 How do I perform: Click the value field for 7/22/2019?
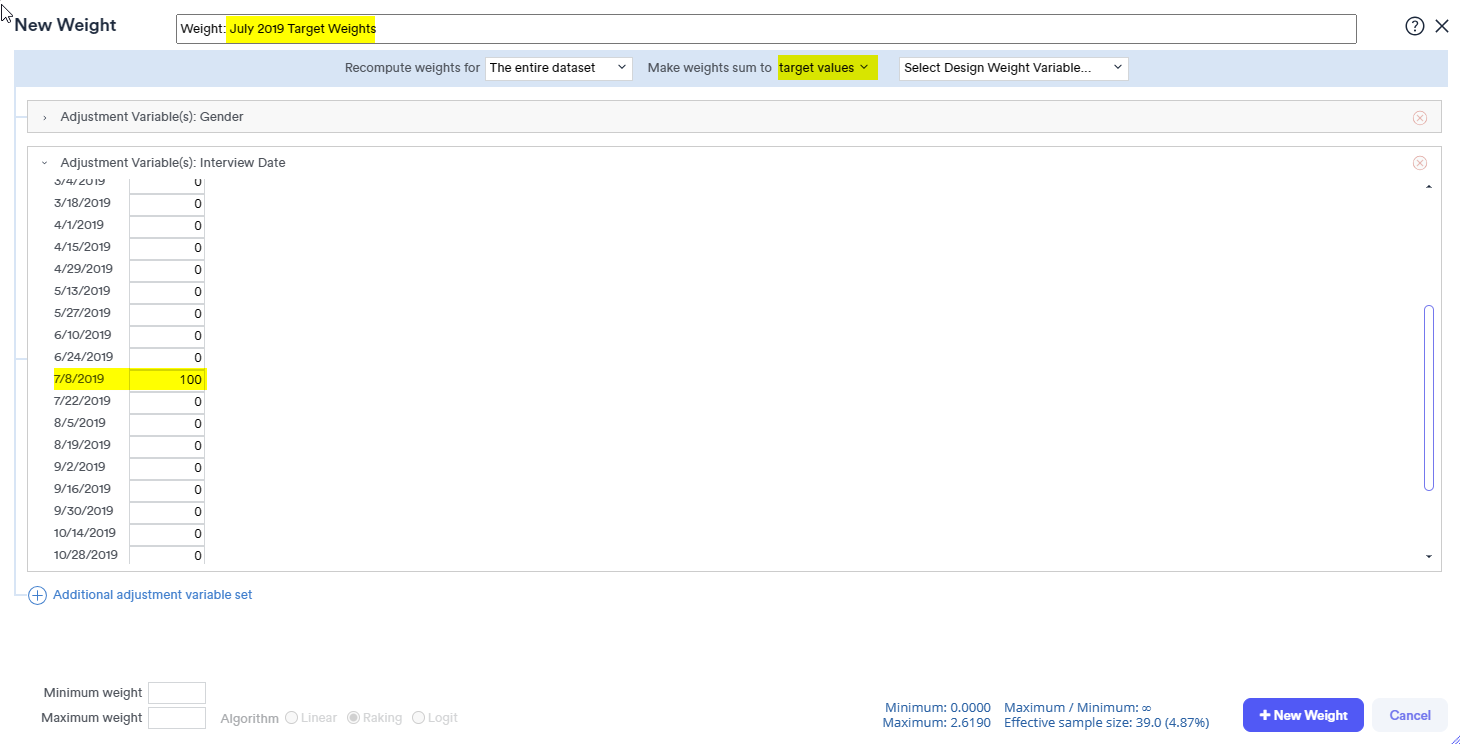pyautogui.click(x=167, y=402)
